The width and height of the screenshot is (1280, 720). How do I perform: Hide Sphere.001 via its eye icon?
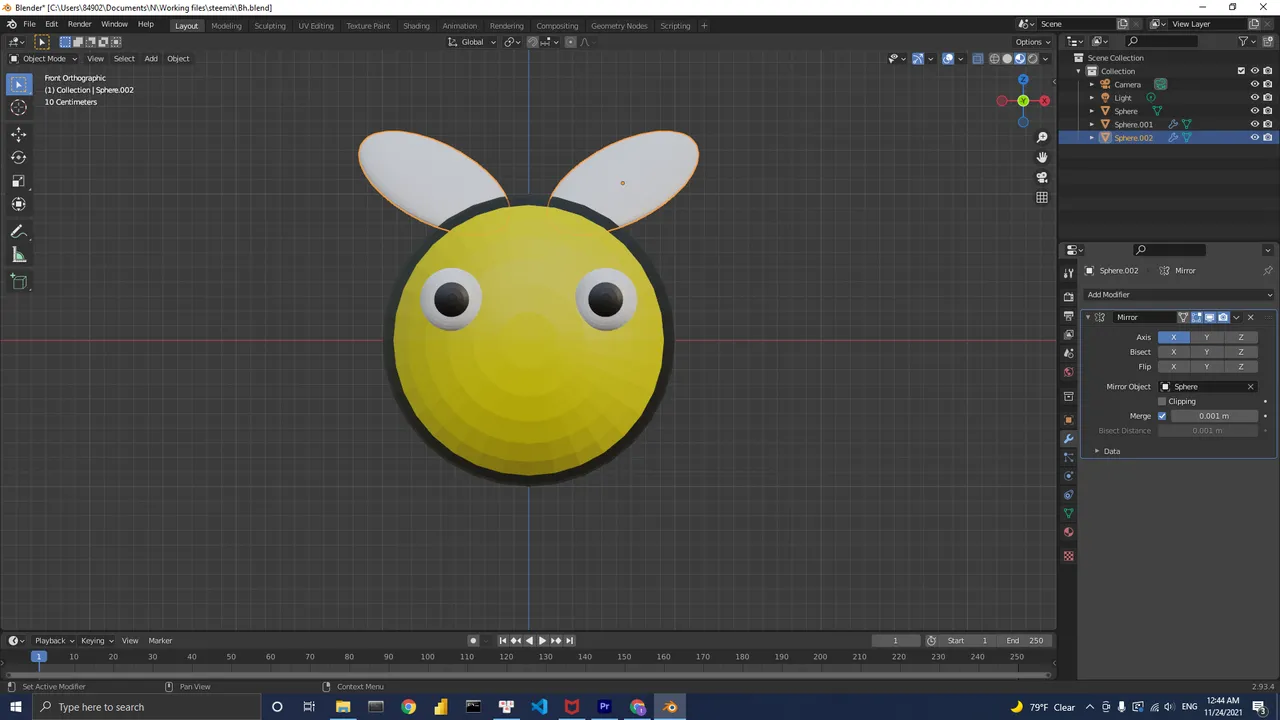(x=1255, y=124)
